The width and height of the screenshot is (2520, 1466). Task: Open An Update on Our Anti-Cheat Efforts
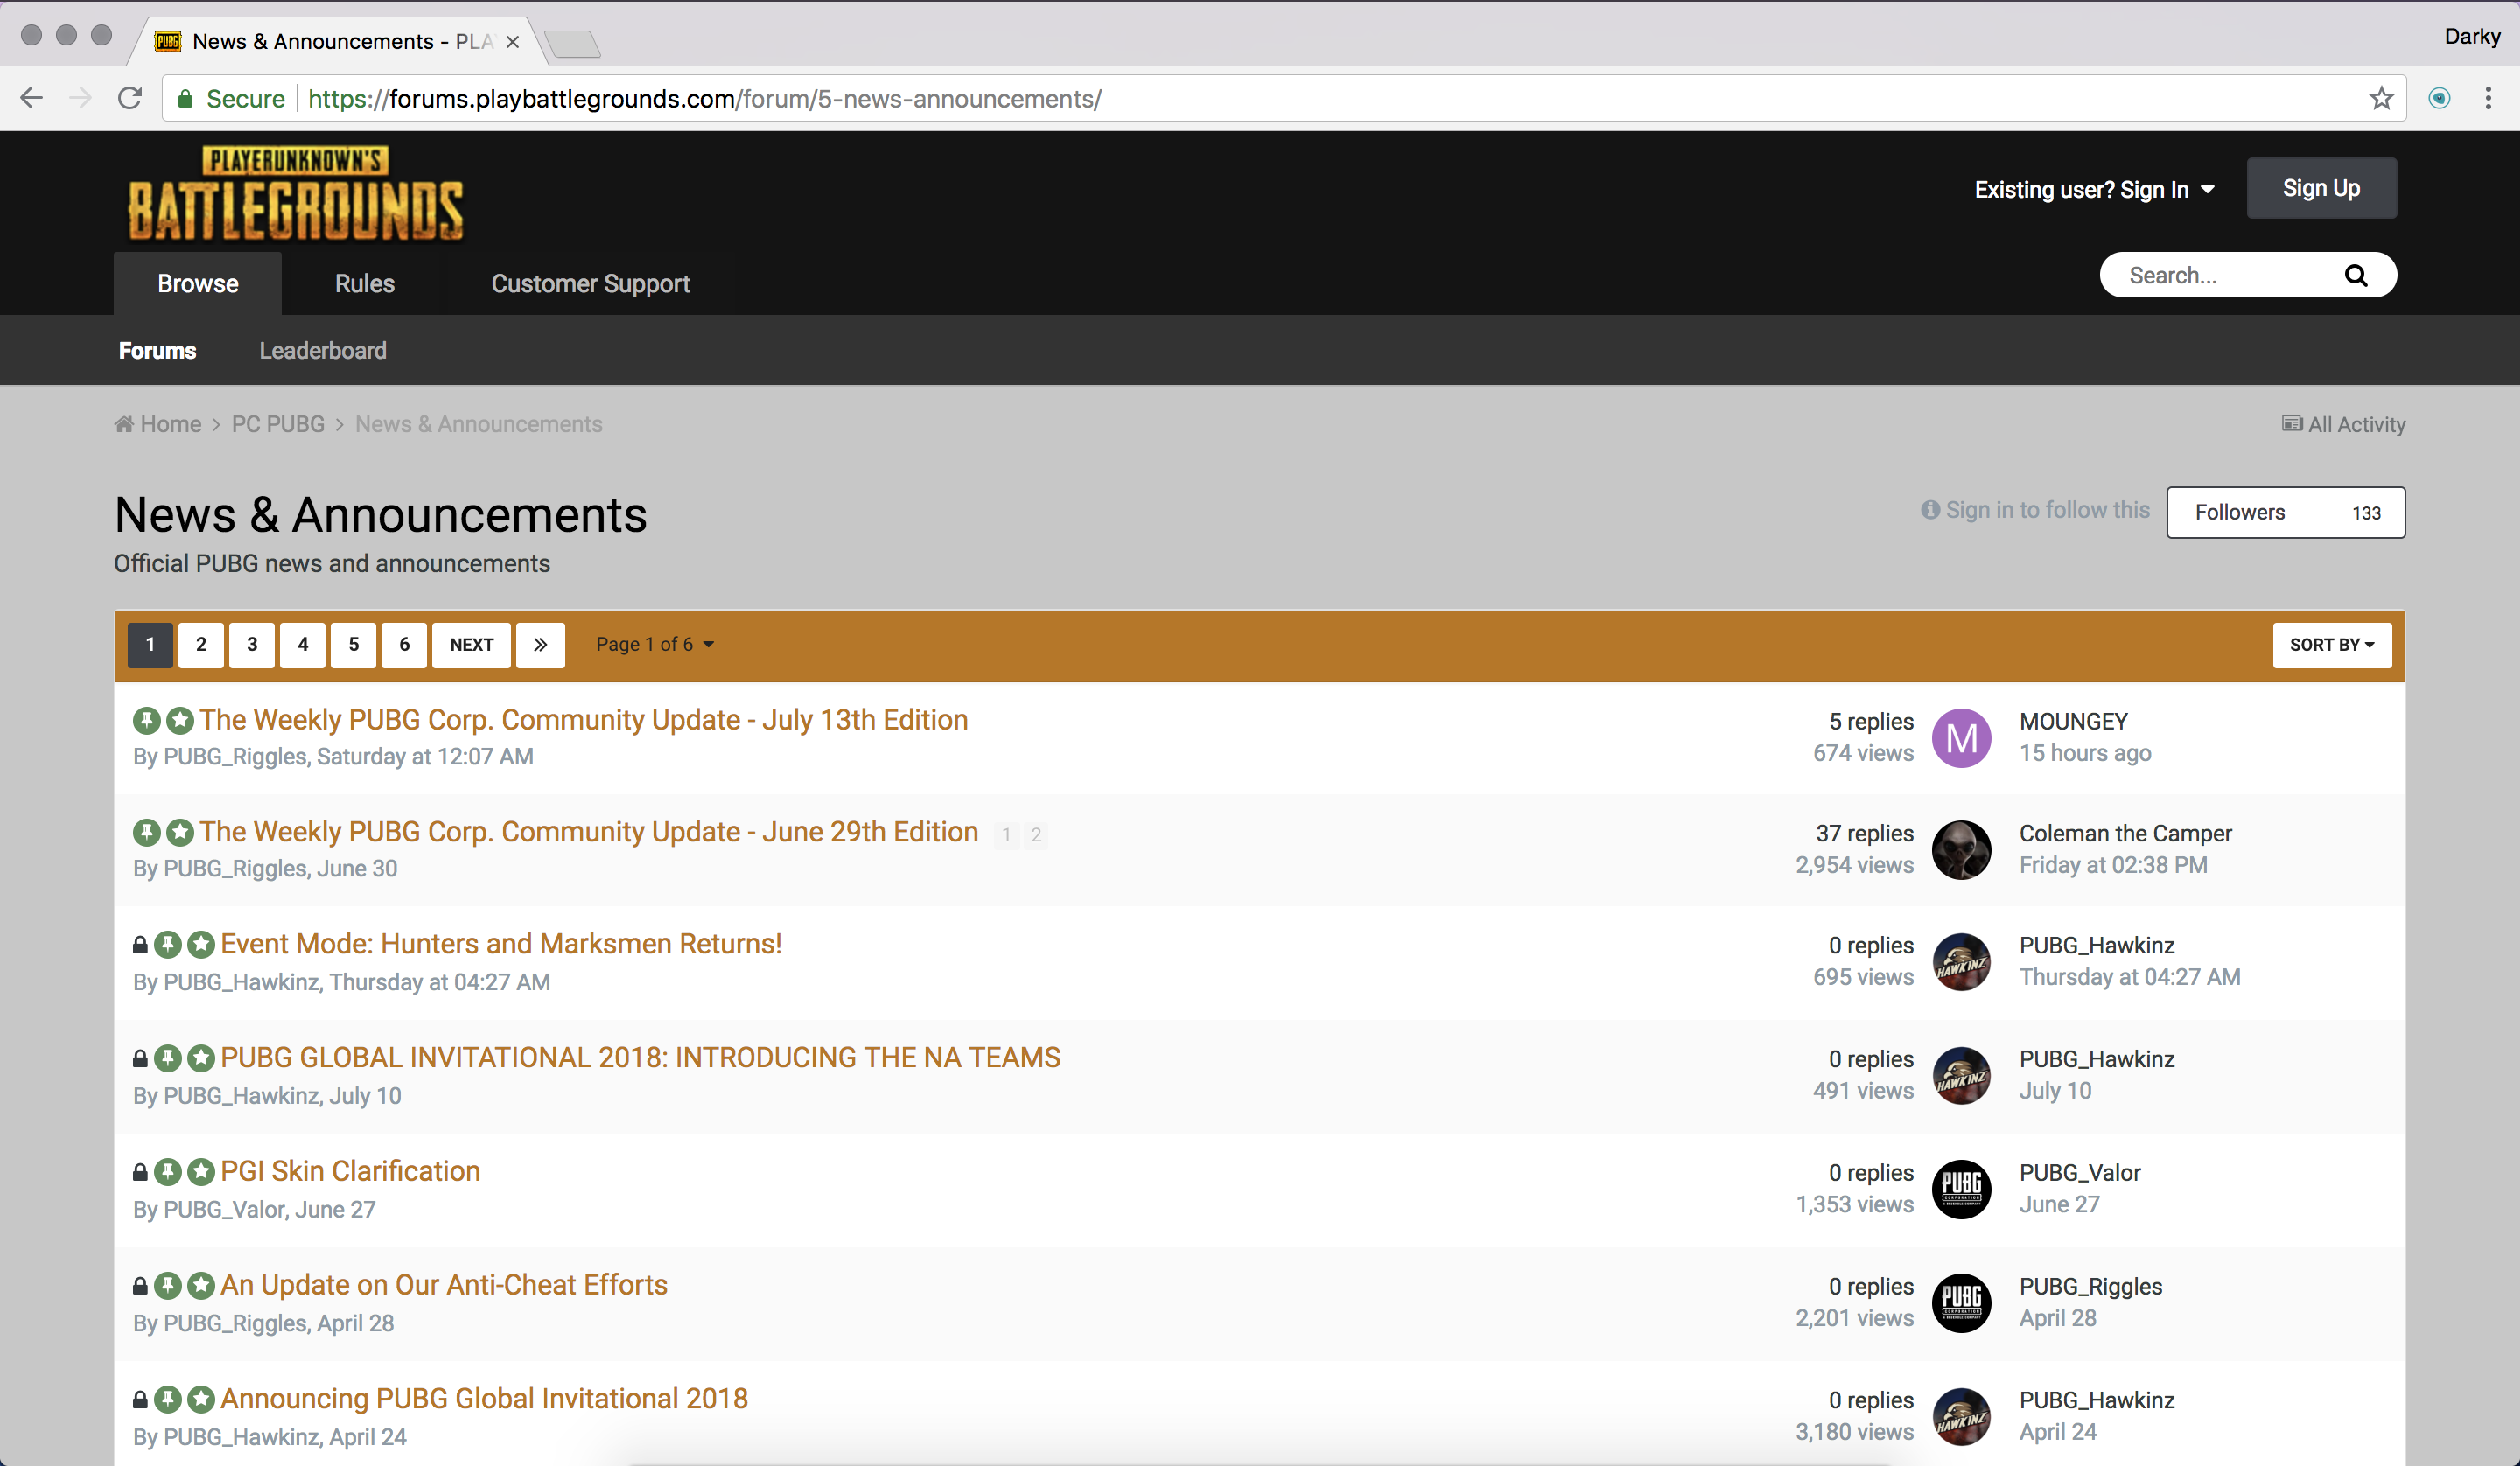444,1285
